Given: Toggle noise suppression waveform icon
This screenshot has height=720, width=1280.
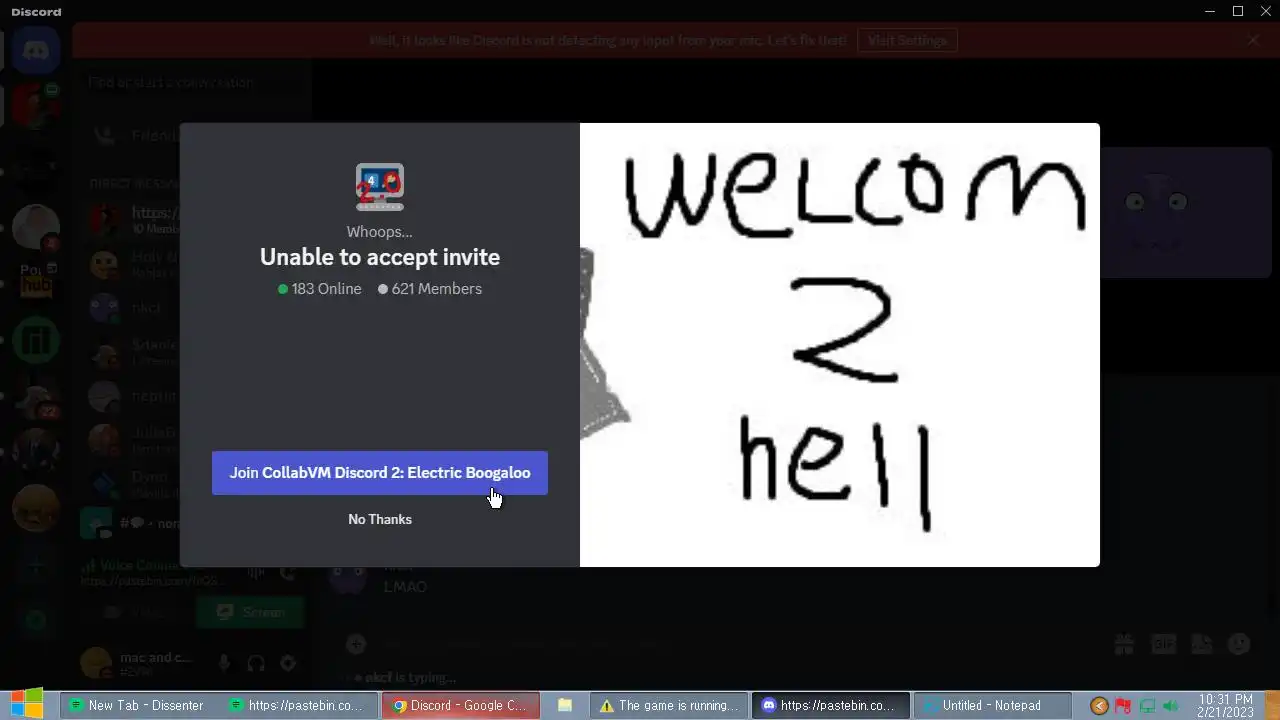Looking at the screenshot, I should [x=256, y=573].
